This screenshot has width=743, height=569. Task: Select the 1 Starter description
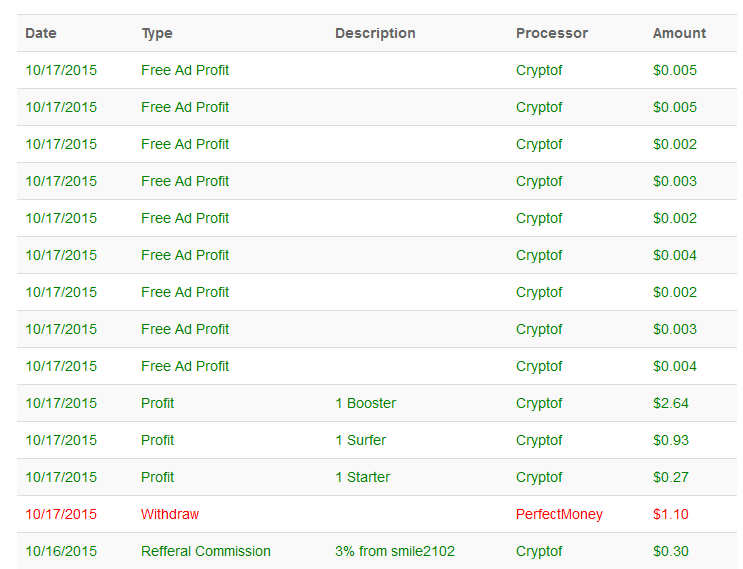click(362, 477)
